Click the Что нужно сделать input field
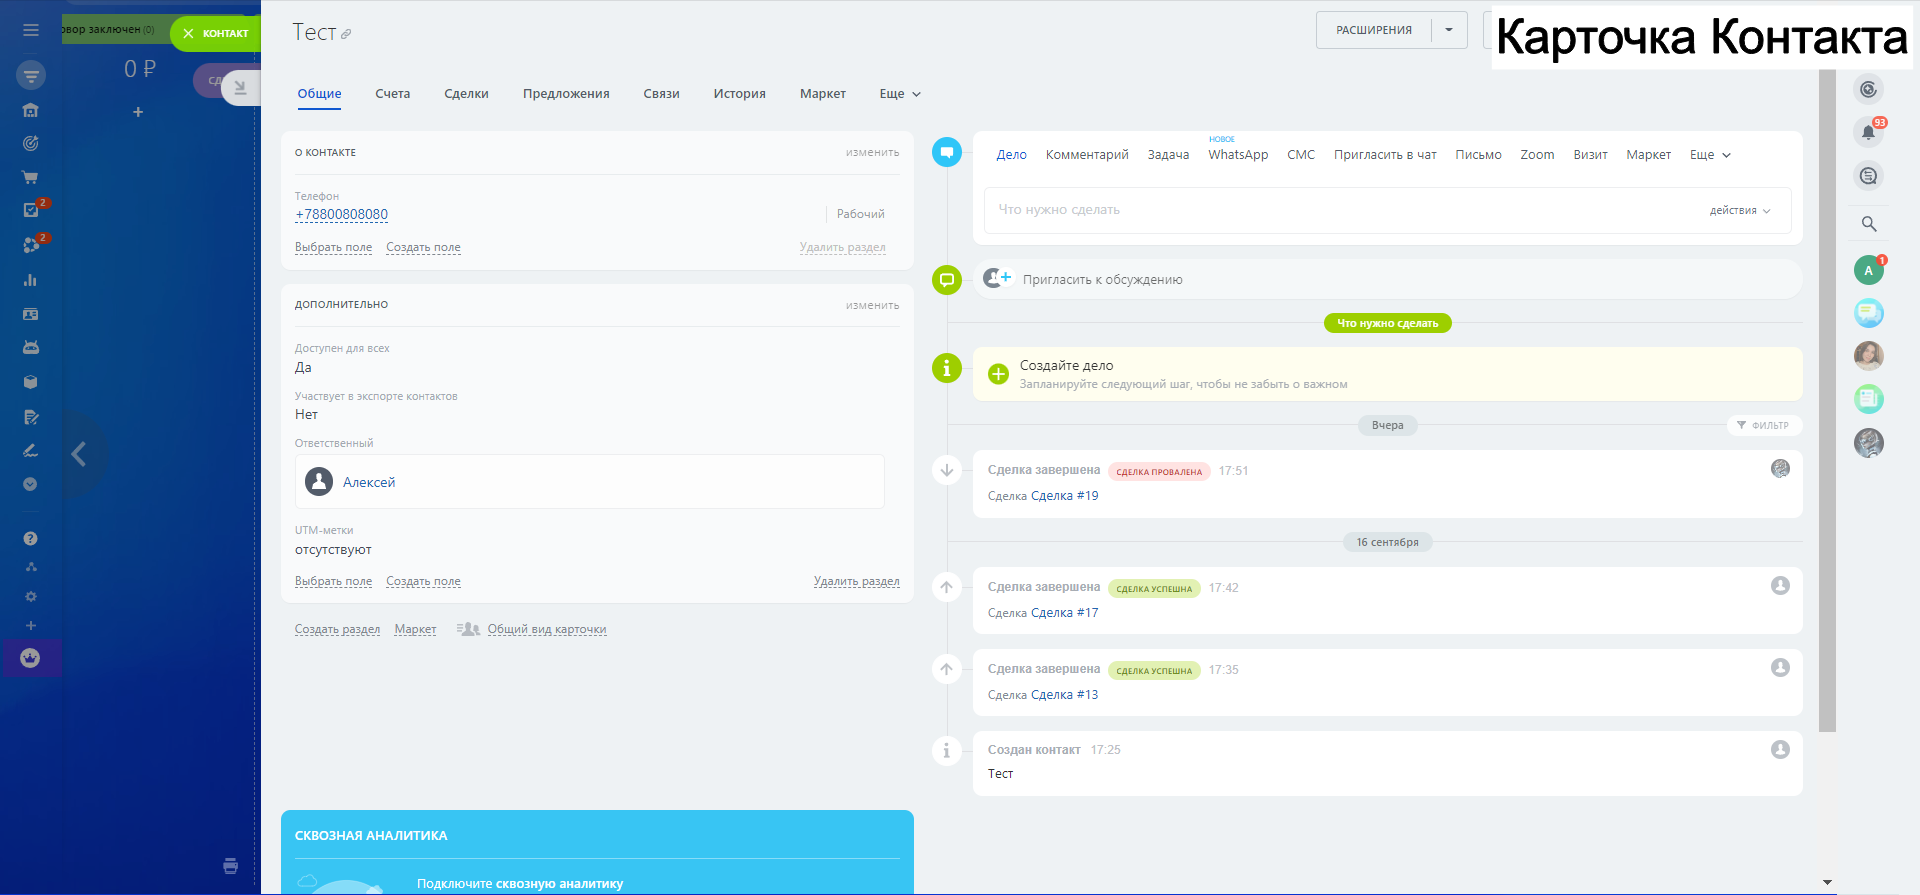Image resolution: width=1920 pixels, height=895 pixels. click(x=1340, y=210)
